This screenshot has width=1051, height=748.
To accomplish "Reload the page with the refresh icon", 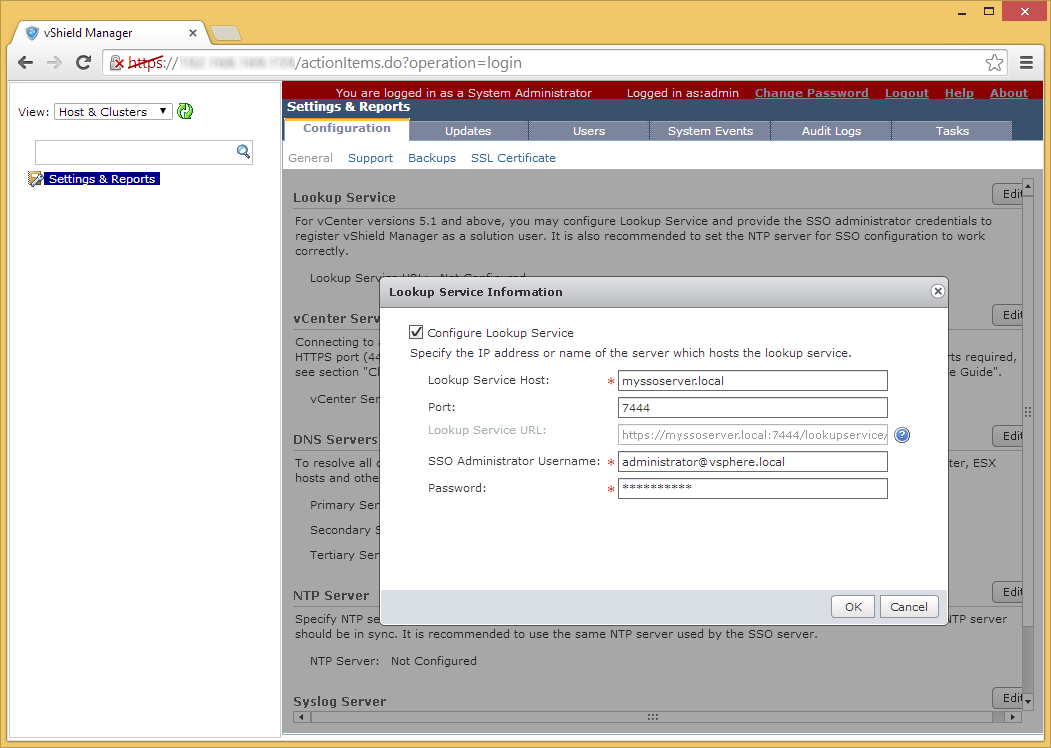I will pyautogui.click(x=84, y=62).
